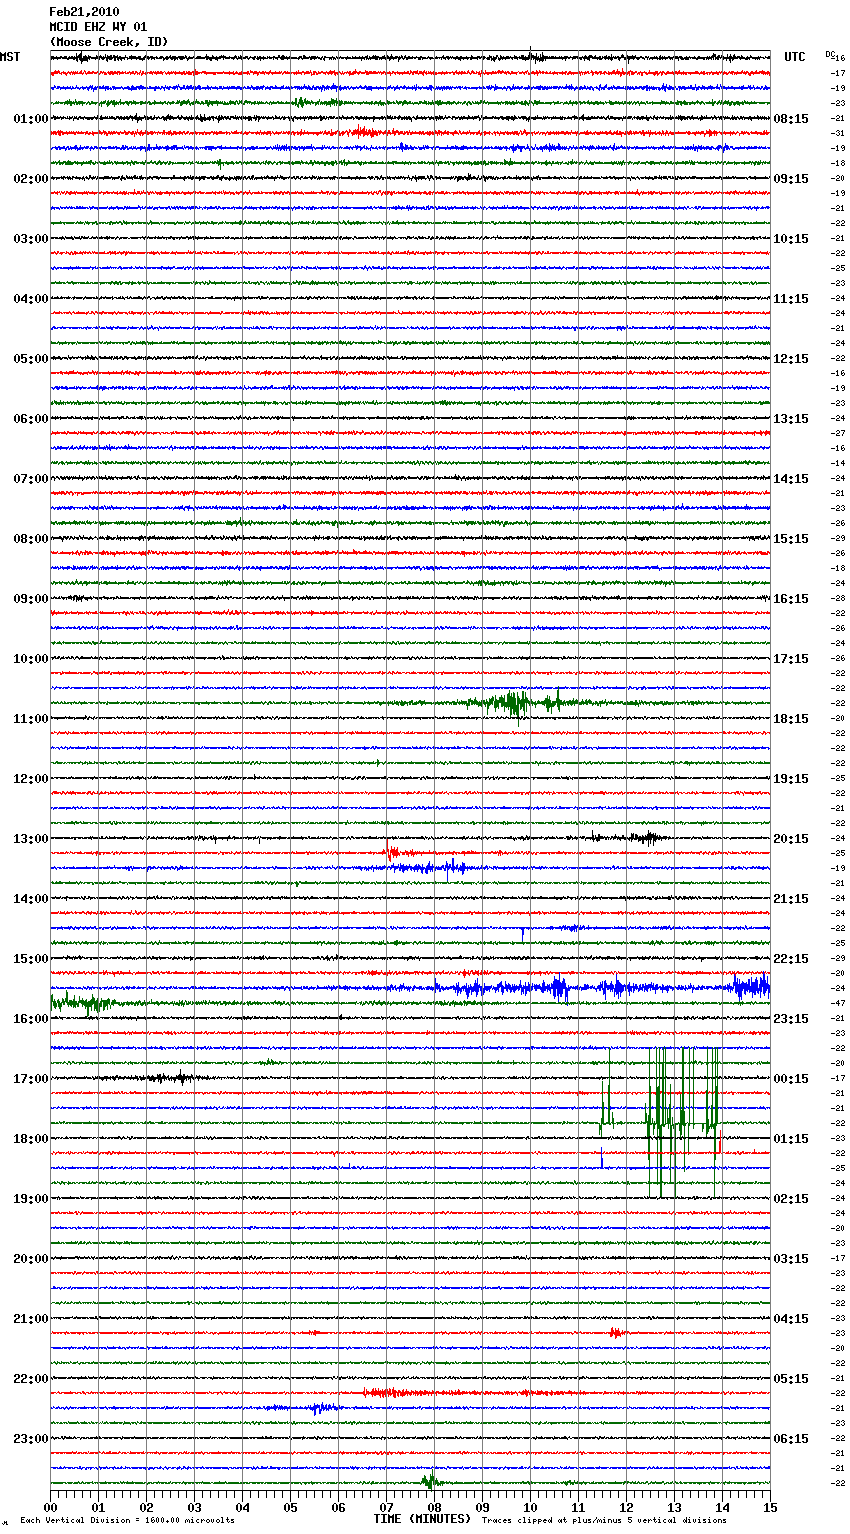Click the 17:00 MST hour label

pos(31,1079)
